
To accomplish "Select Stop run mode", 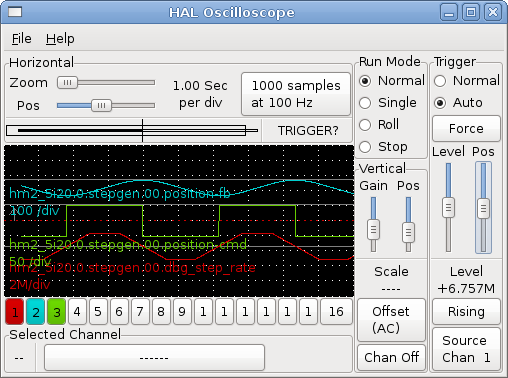I will (x=383, y=147).
